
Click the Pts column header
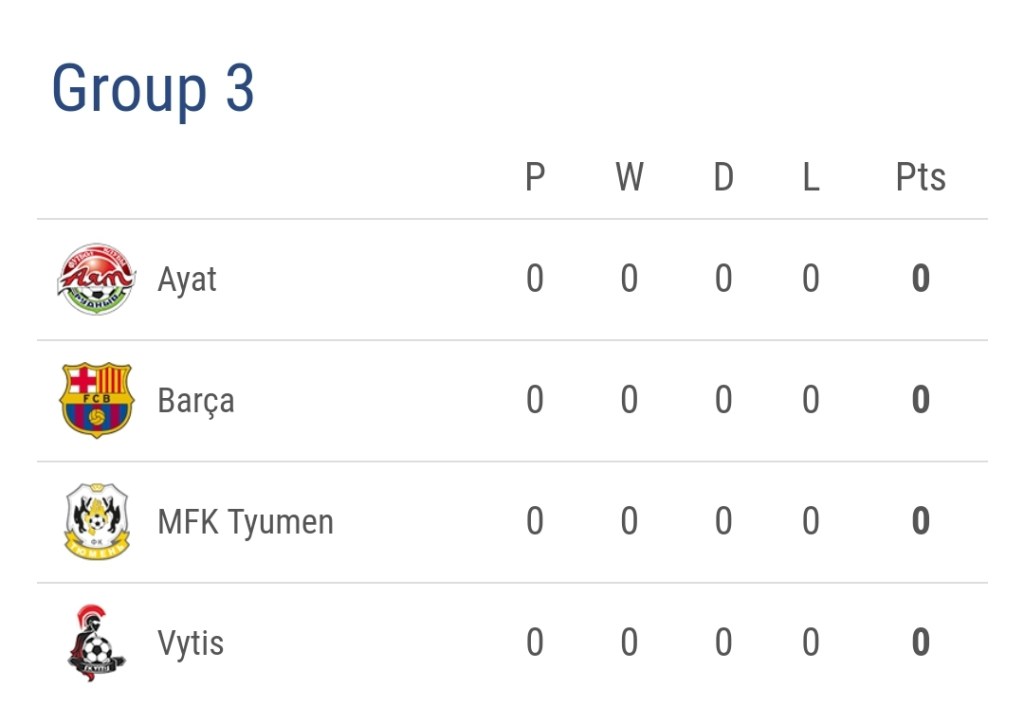tap(920, 177)
